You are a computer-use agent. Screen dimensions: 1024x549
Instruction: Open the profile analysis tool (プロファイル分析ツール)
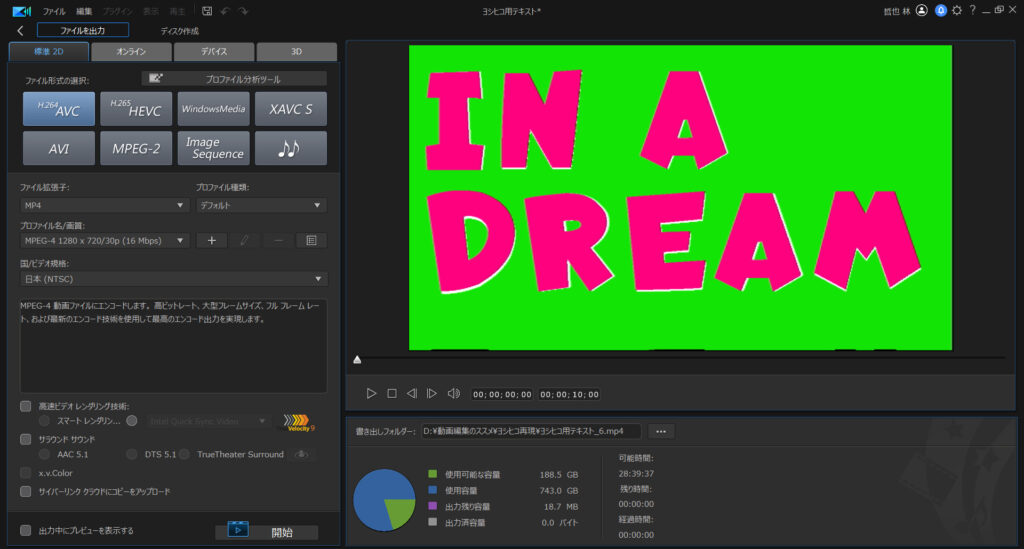point(234,79)
